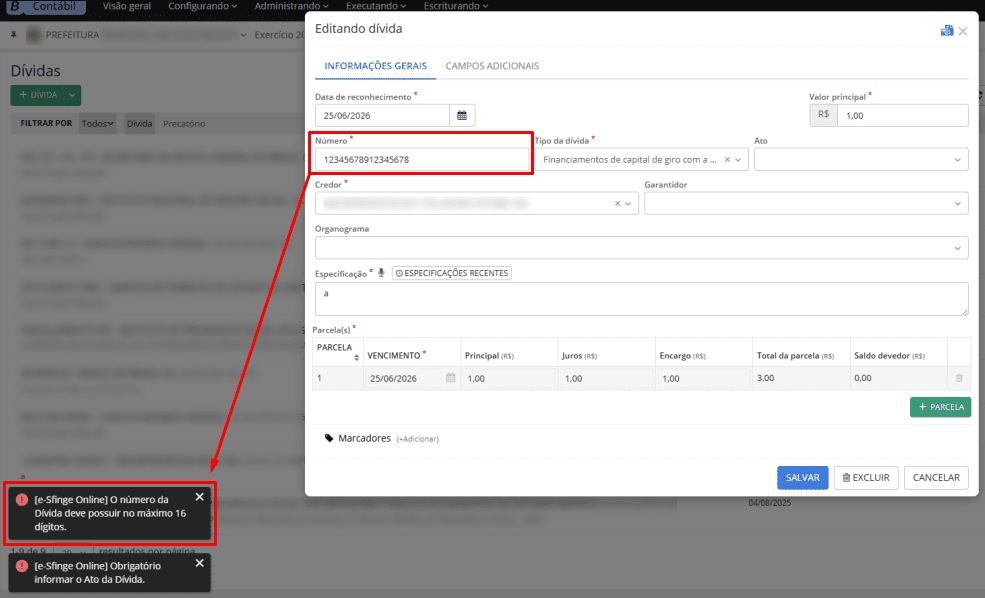Close the Editando dívida dialog
The image size is (985, 598).
[x=962, y=31]
